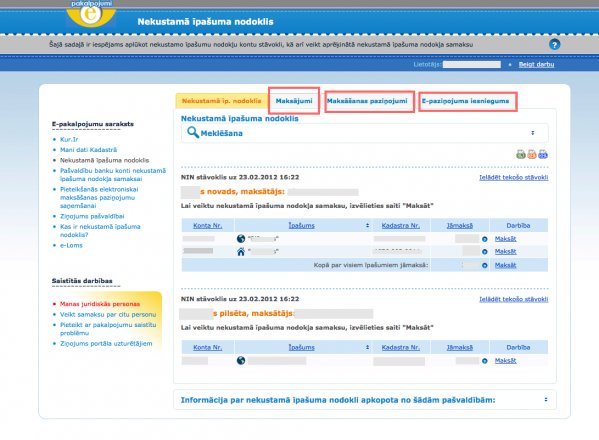
Task: Open the E-paziņojuma iesniegums tab
Action: (465, 101)
